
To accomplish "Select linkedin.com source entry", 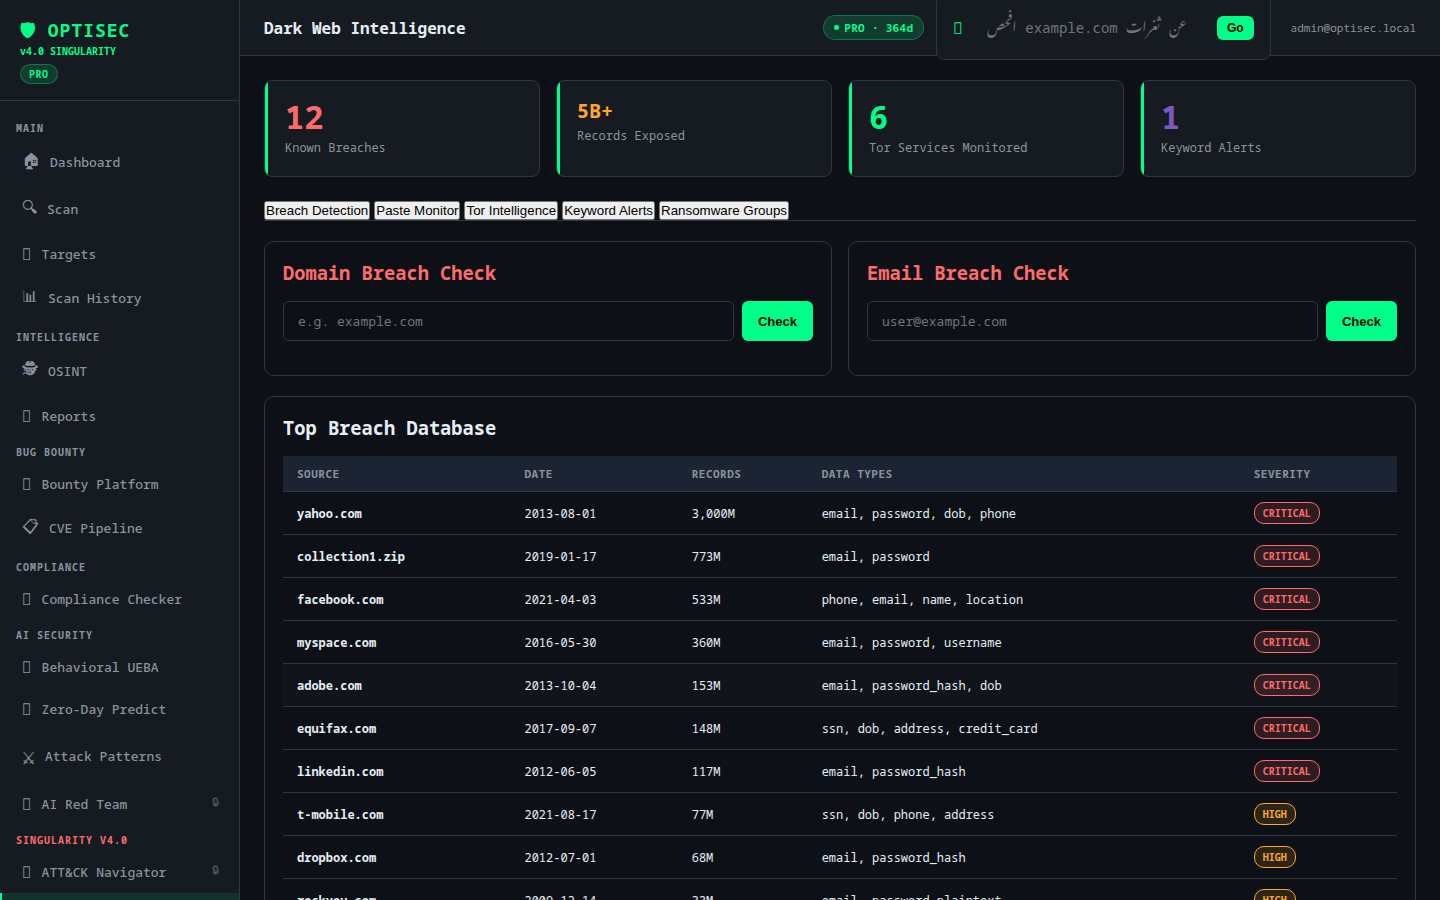I will (x=340, y=771).
